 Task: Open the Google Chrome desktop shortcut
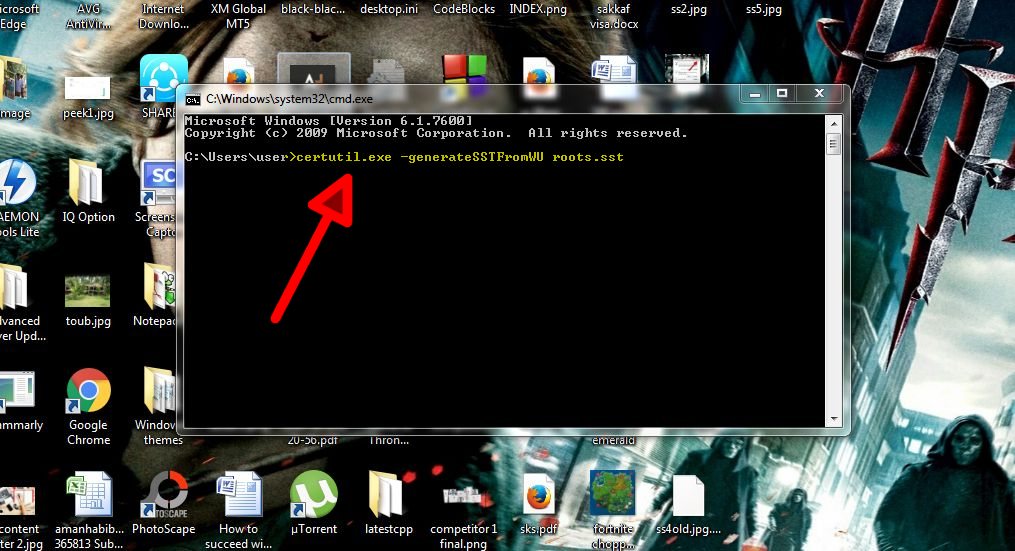click(x=89, y=390)
